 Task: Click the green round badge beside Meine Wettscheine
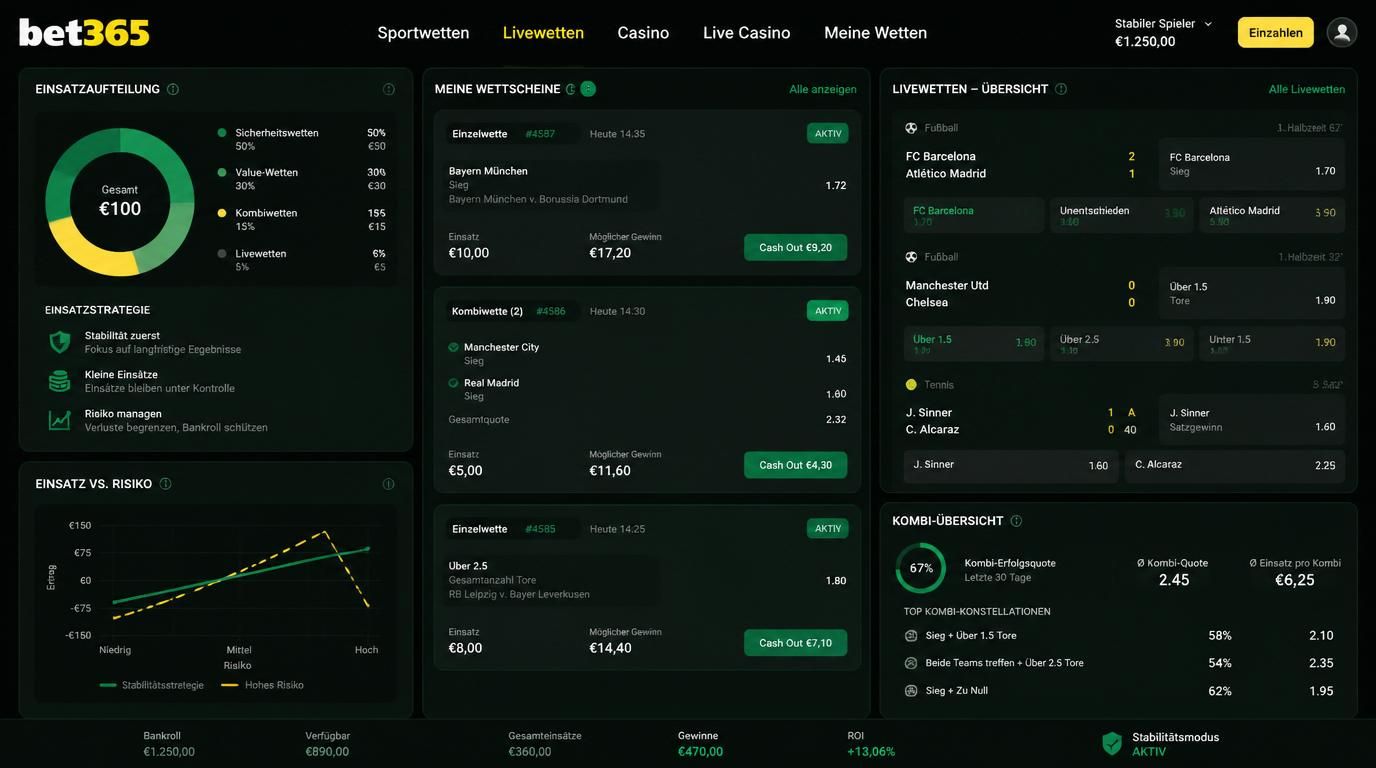tap(588, 89)
